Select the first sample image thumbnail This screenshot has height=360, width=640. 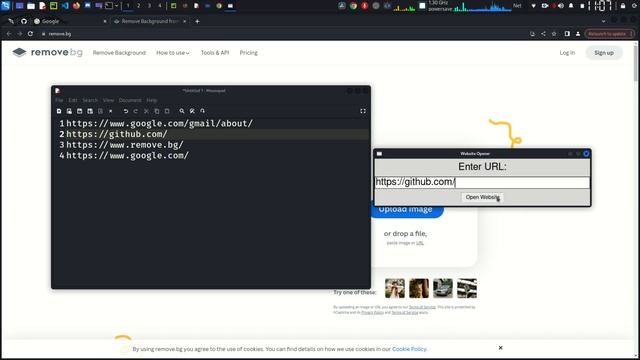pyautogui.click(x=395, y=288)
